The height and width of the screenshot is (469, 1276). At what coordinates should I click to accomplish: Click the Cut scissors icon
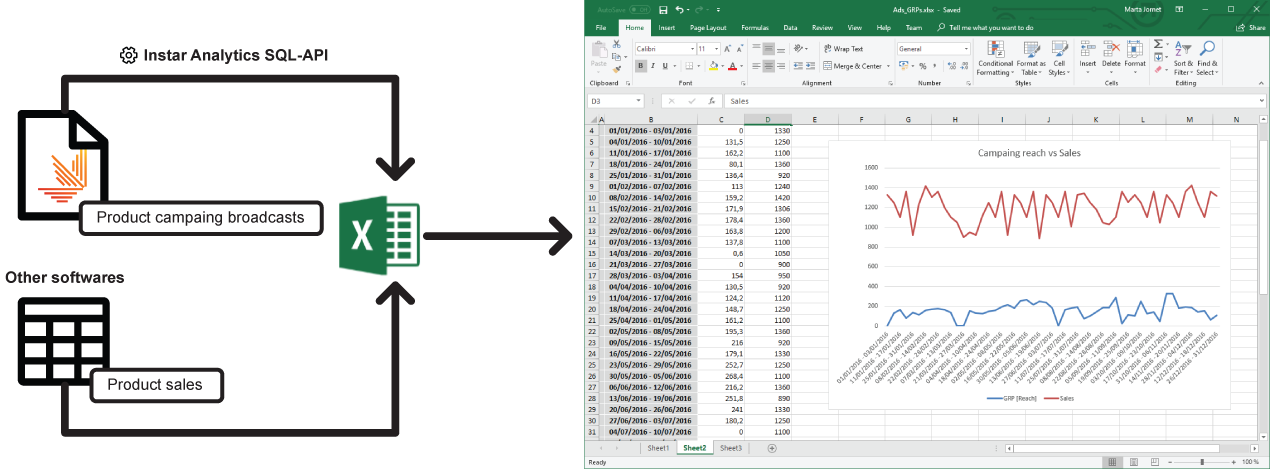tap(615, 45)
